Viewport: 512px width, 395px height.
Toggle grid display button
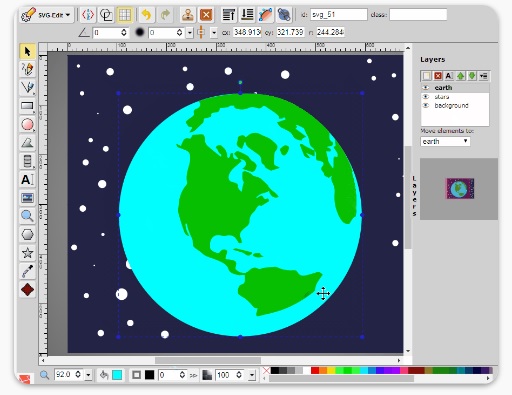125,15
